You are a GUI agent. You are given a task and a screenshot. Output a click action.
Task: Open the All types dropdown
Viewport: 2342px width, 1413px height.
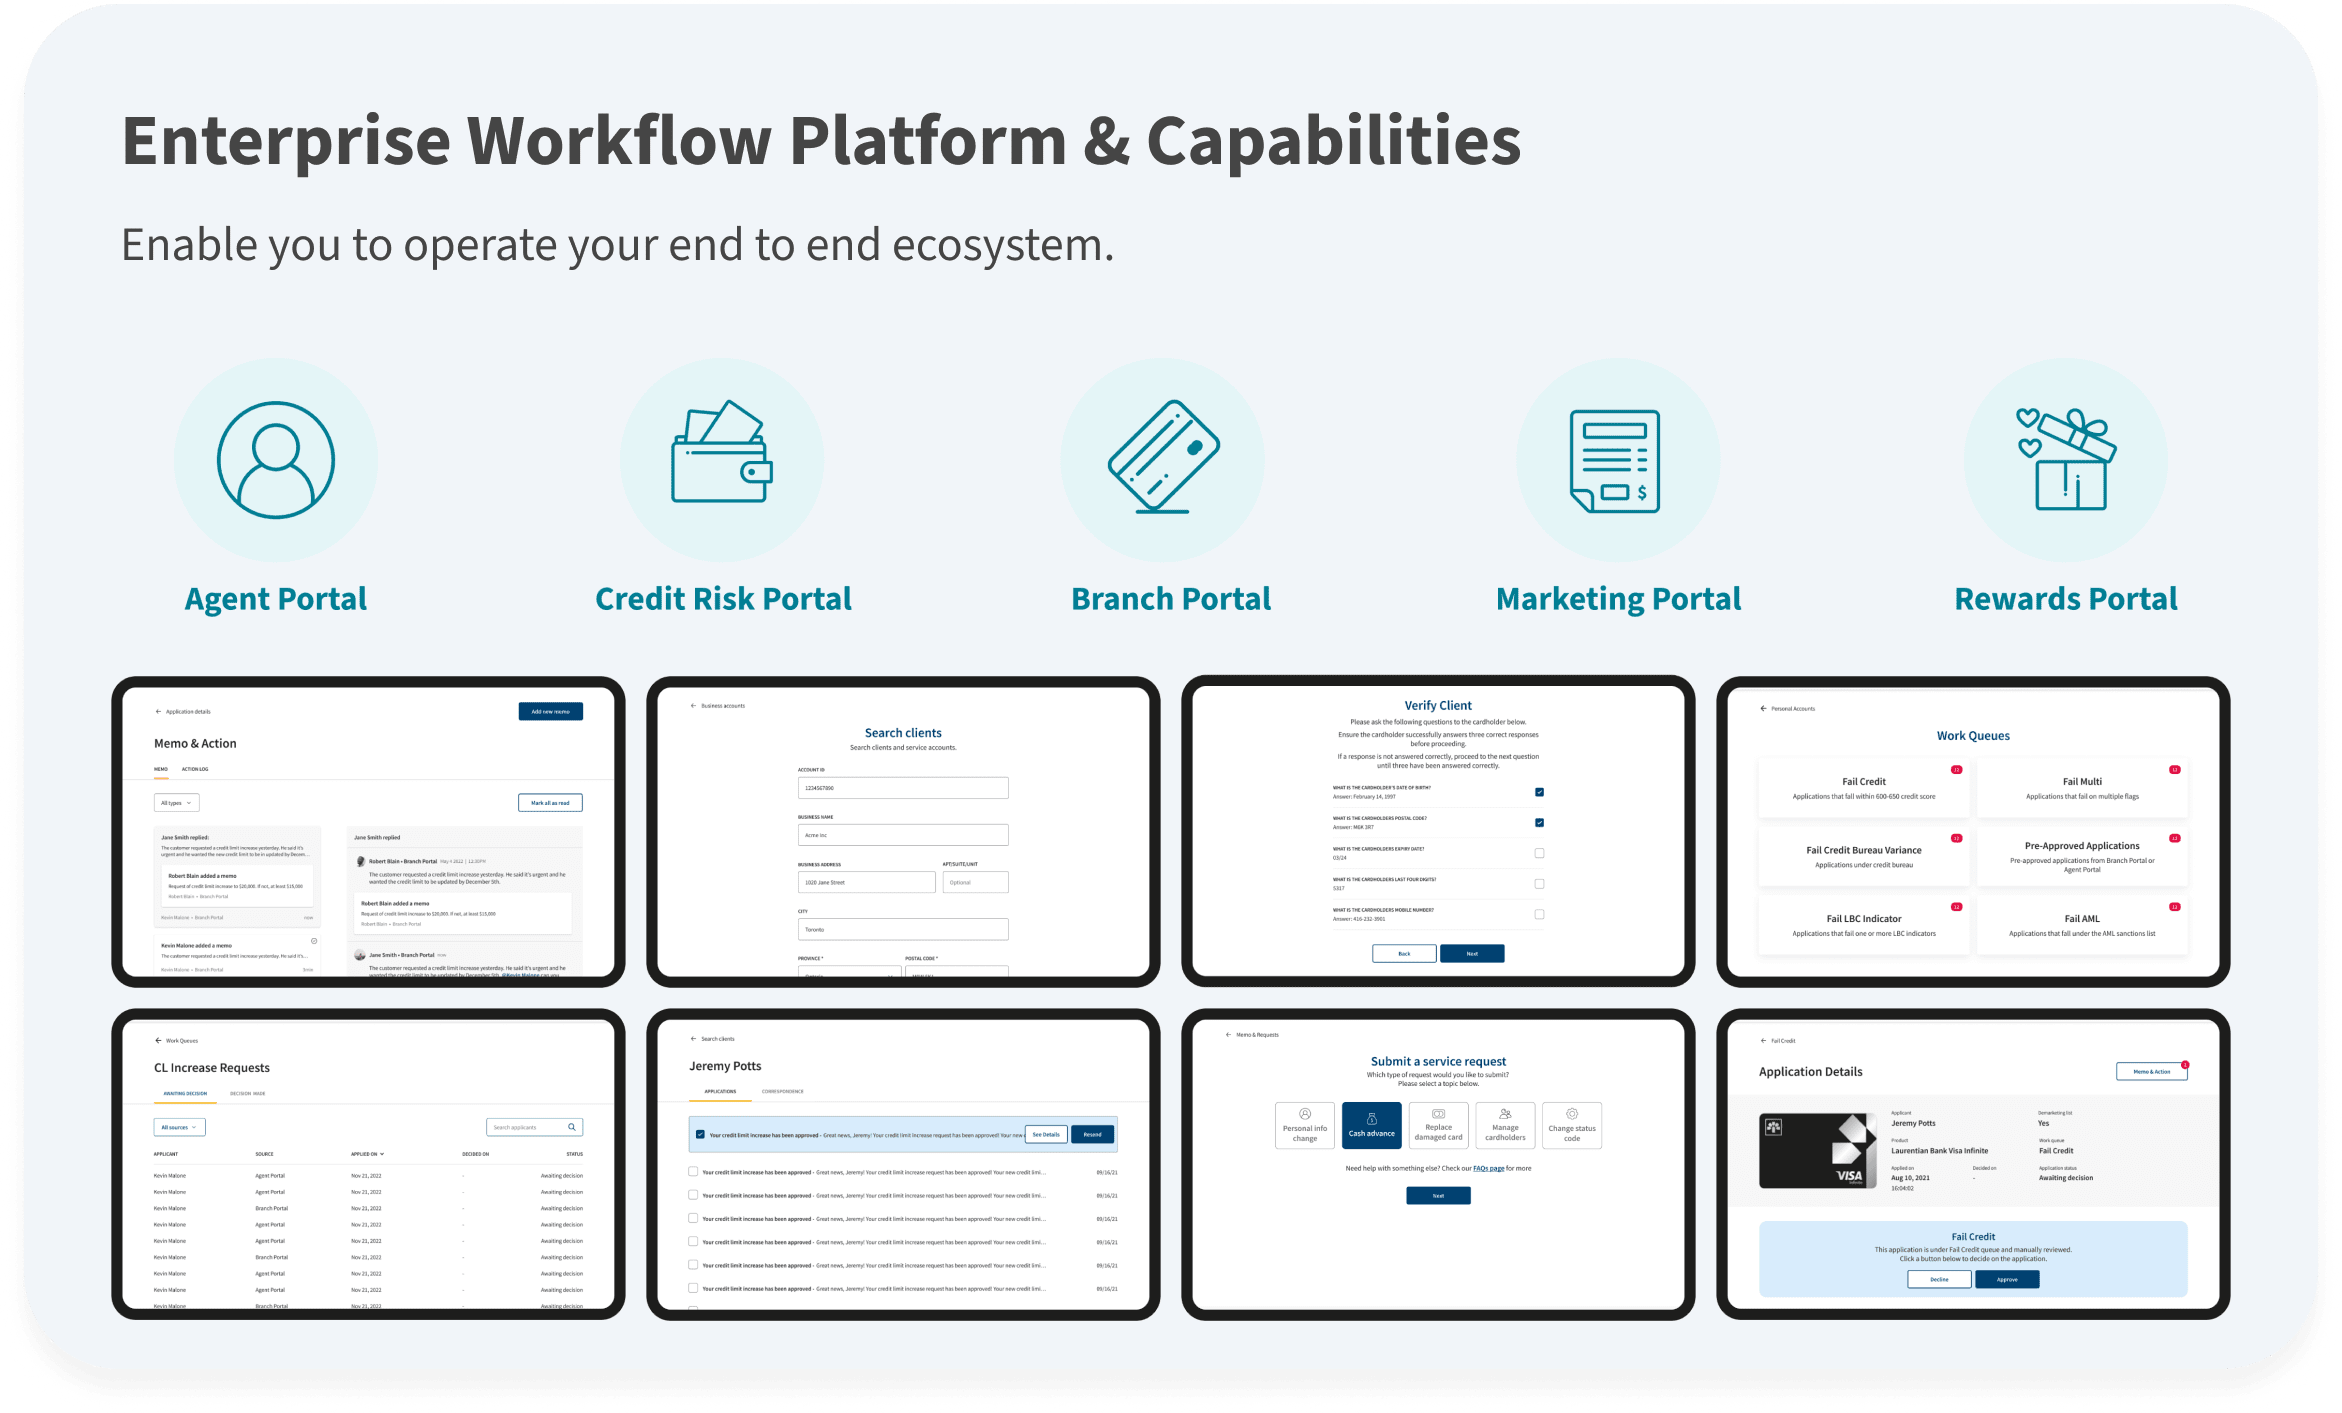[x=177, y=803]
